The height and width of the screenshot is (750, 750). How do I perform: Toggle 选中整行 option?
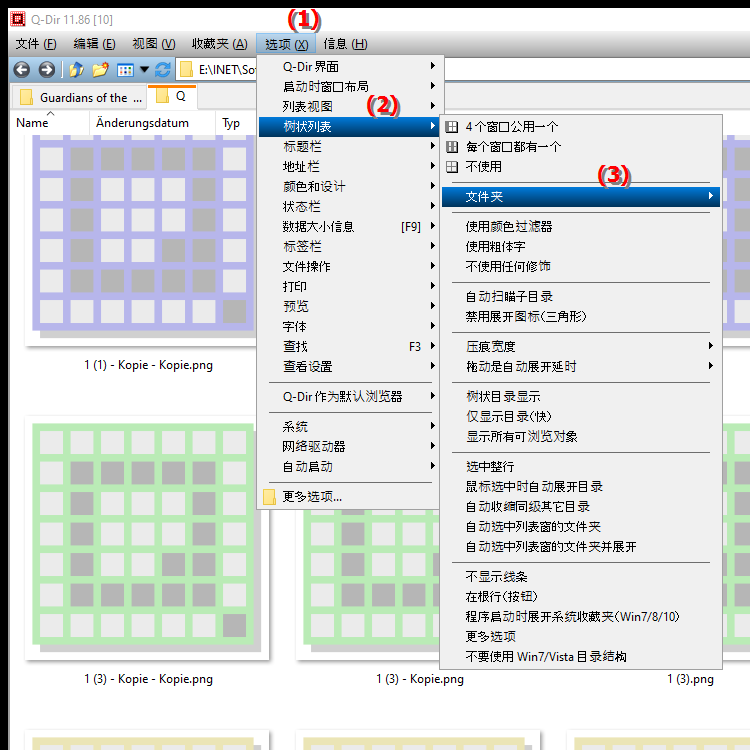(581, 466)
